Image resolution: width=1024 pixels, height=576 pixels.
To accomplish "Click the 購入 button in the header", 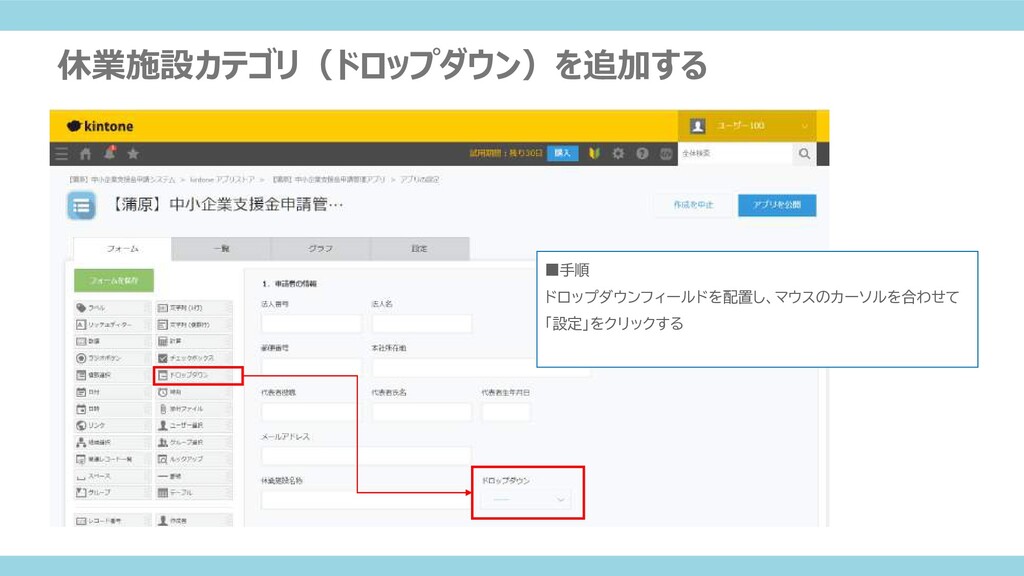I will 562,153.
